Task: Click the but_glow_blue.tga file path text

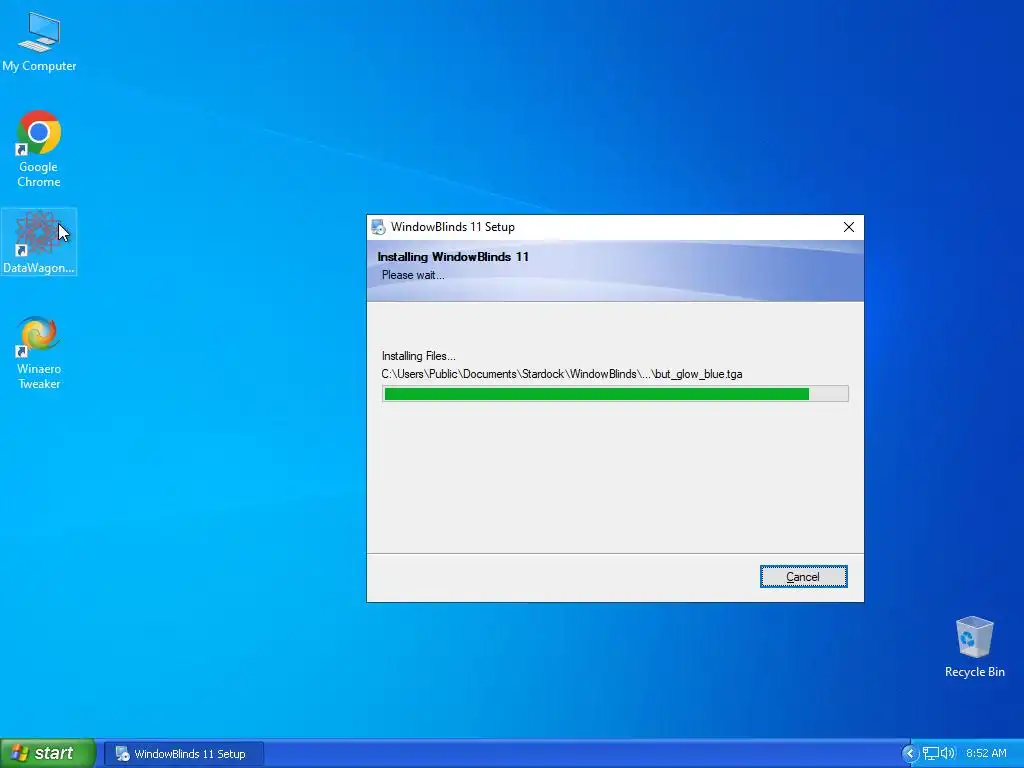Action: coord(562,374)
